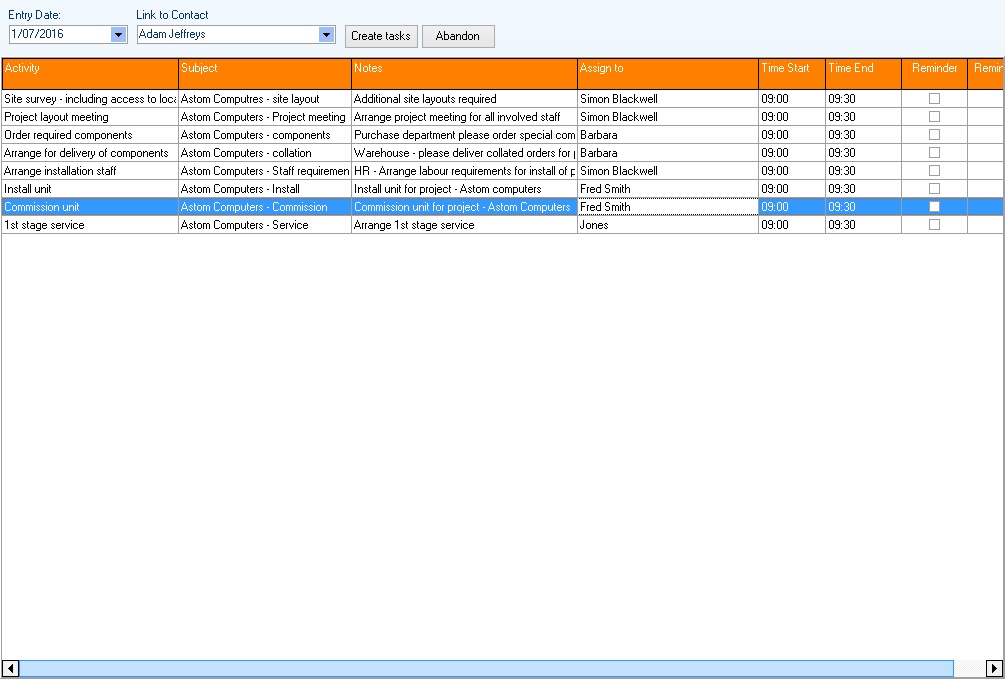Viewport: 1005px width, 679px height.
Task: Expand the Link to Contact dropdown
Action: pyautogui.click(x=326, y=35)
